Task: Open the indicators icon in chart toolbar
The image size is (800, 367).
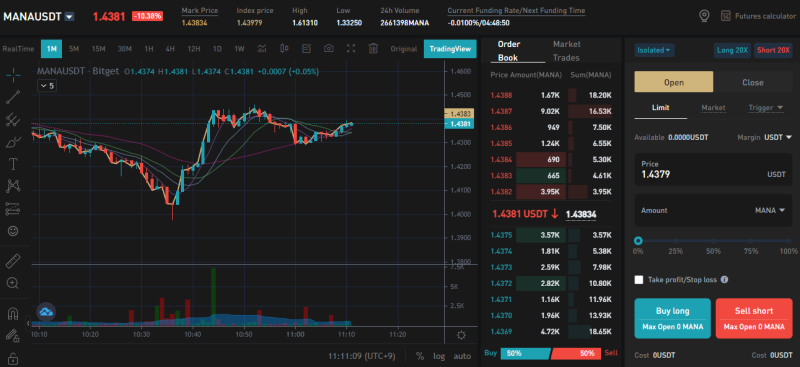Action: click(262, 48)
